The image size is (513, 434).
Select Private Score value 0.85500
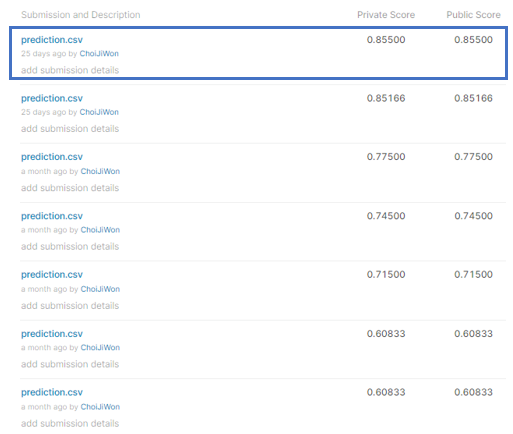[386, 40]
